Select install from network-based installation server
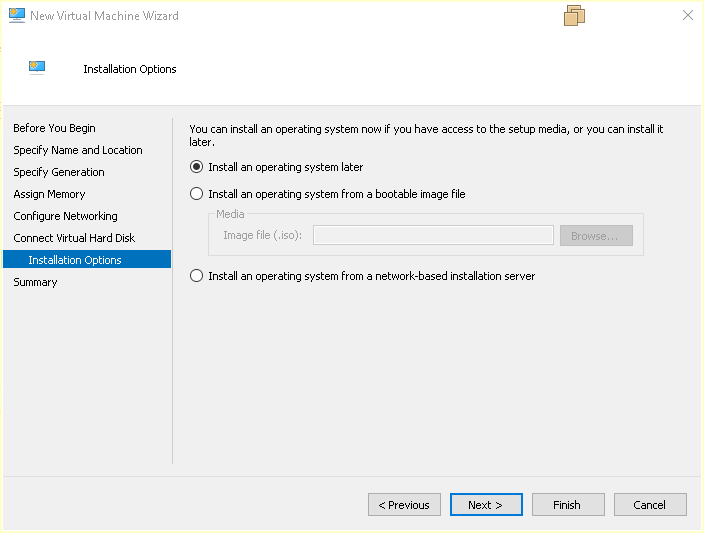Screen dimensions: 704x533 coord(197,276)
